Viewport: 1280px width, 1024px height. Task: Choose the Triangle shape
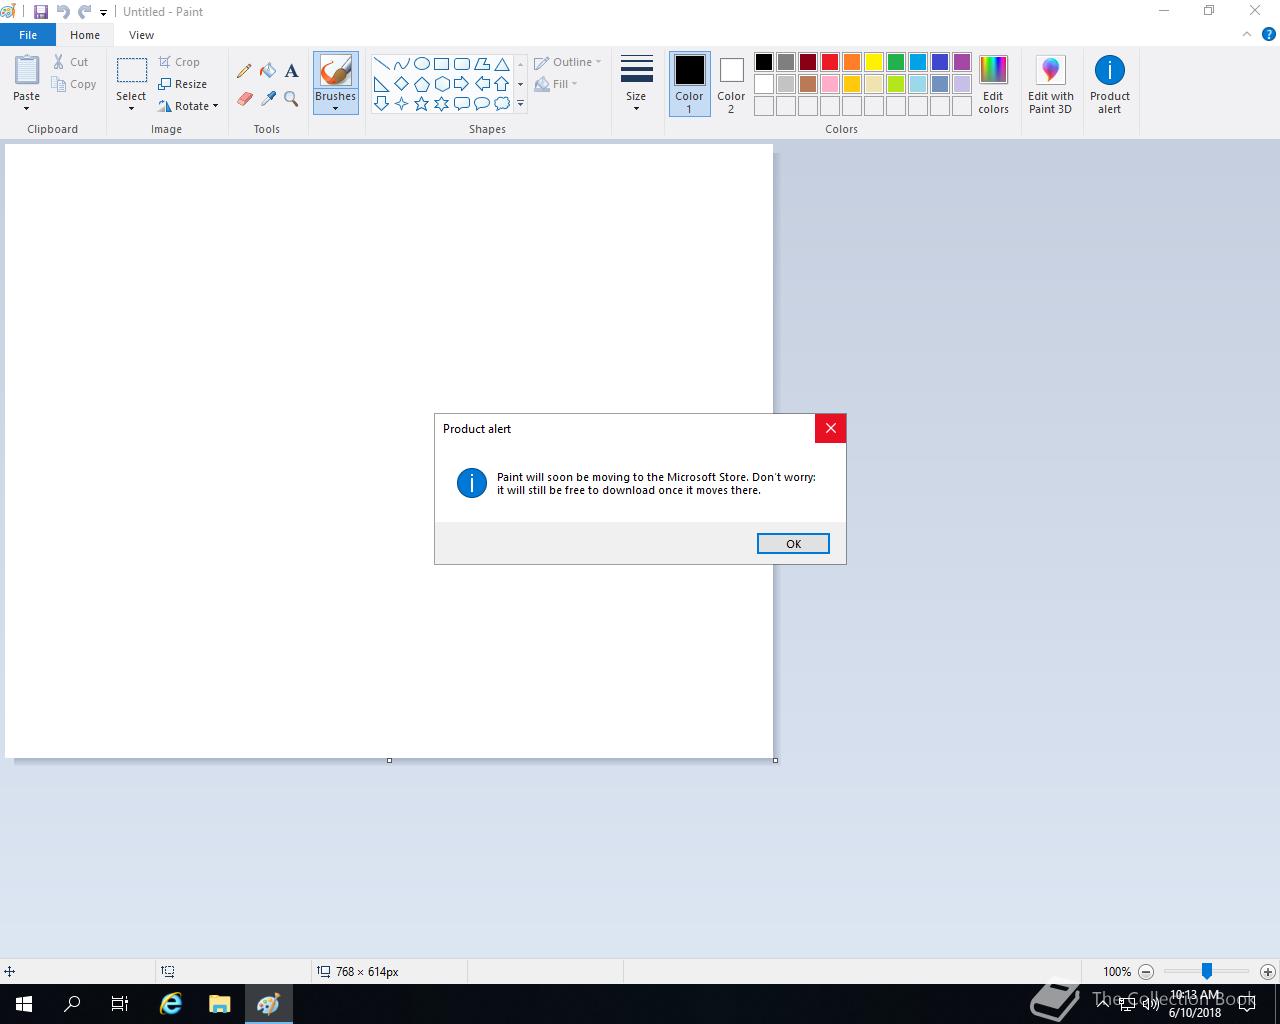point(501,64)
